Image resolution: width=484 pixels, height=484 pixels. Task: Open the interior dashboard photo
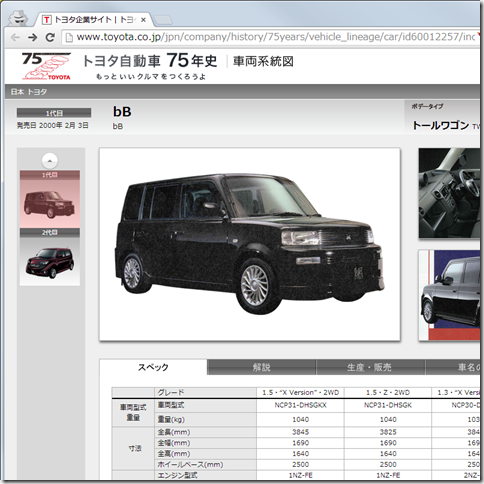point(449,193)
